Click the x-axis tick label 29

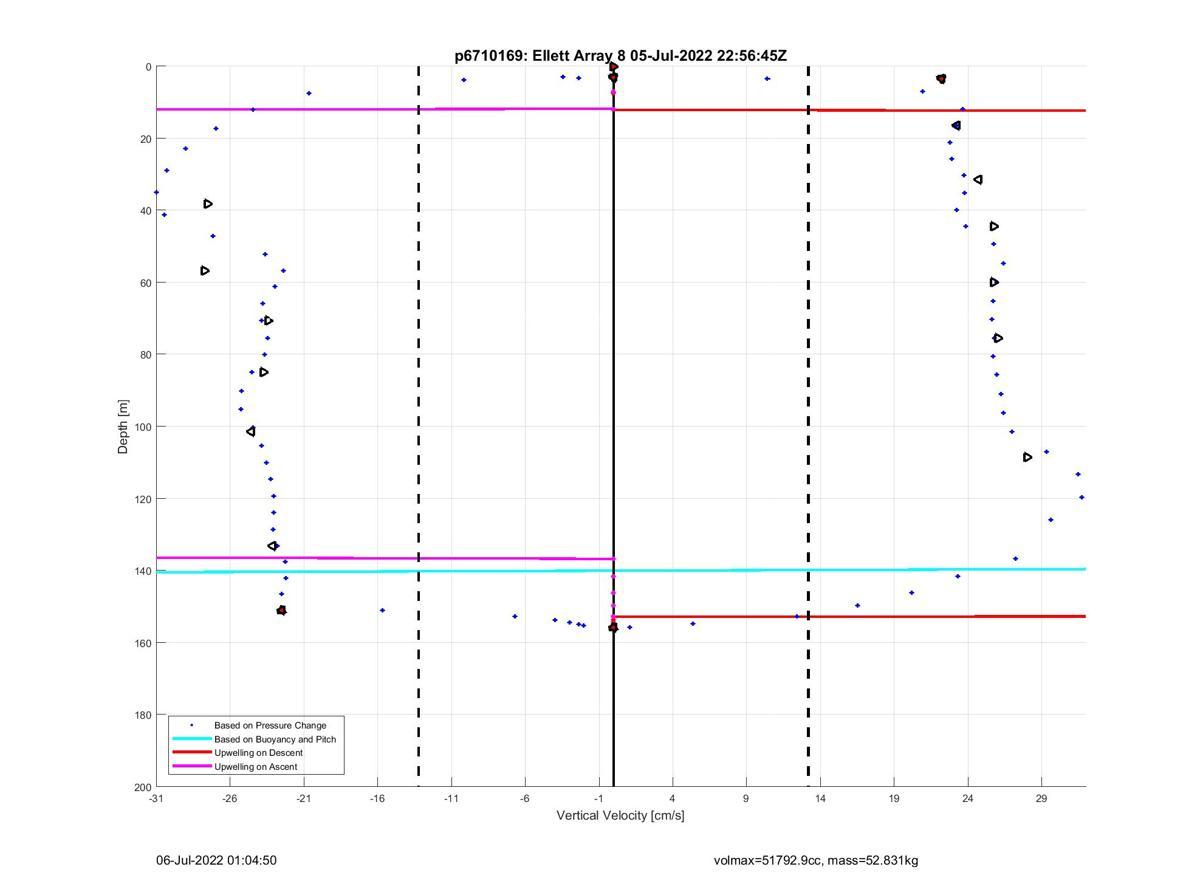[x=1041, y=798]
